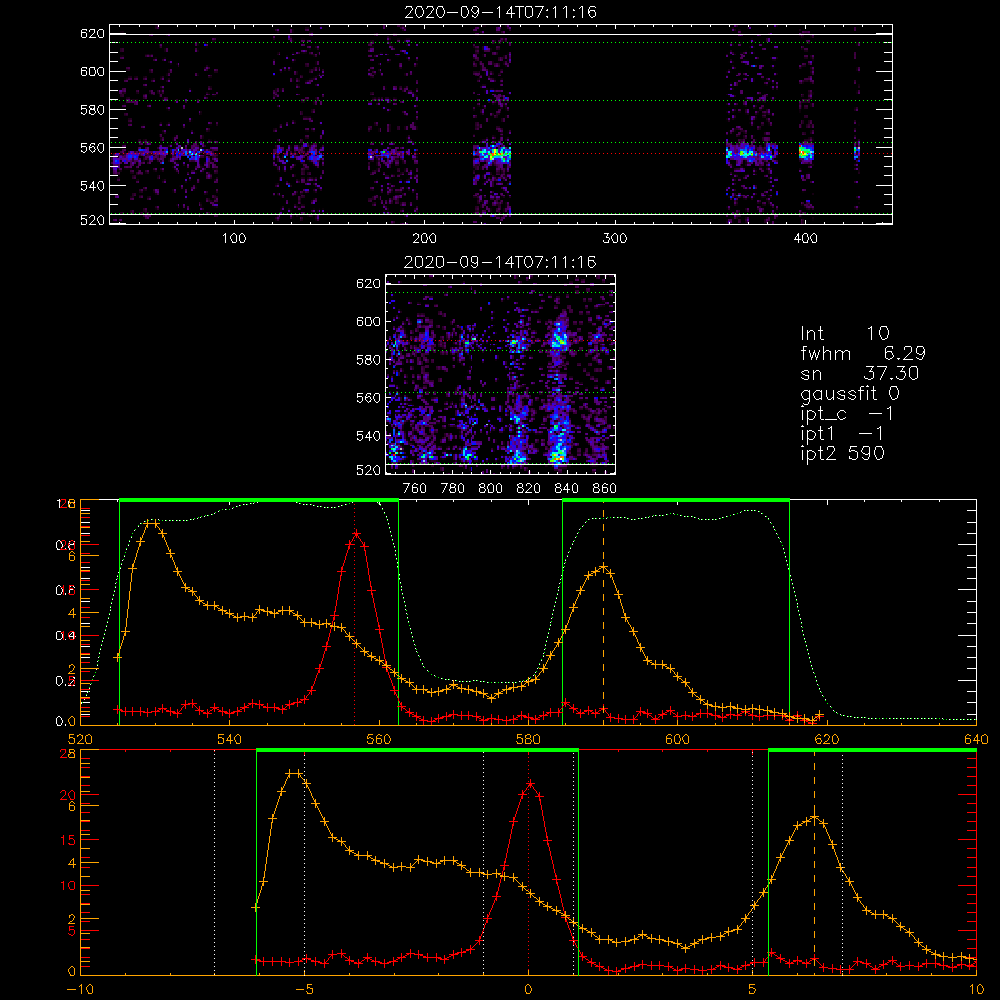Click x-axis label -5 on bottom plot
The height and width of the screenshot is (1000, 1000).
[x=305, y=989]
